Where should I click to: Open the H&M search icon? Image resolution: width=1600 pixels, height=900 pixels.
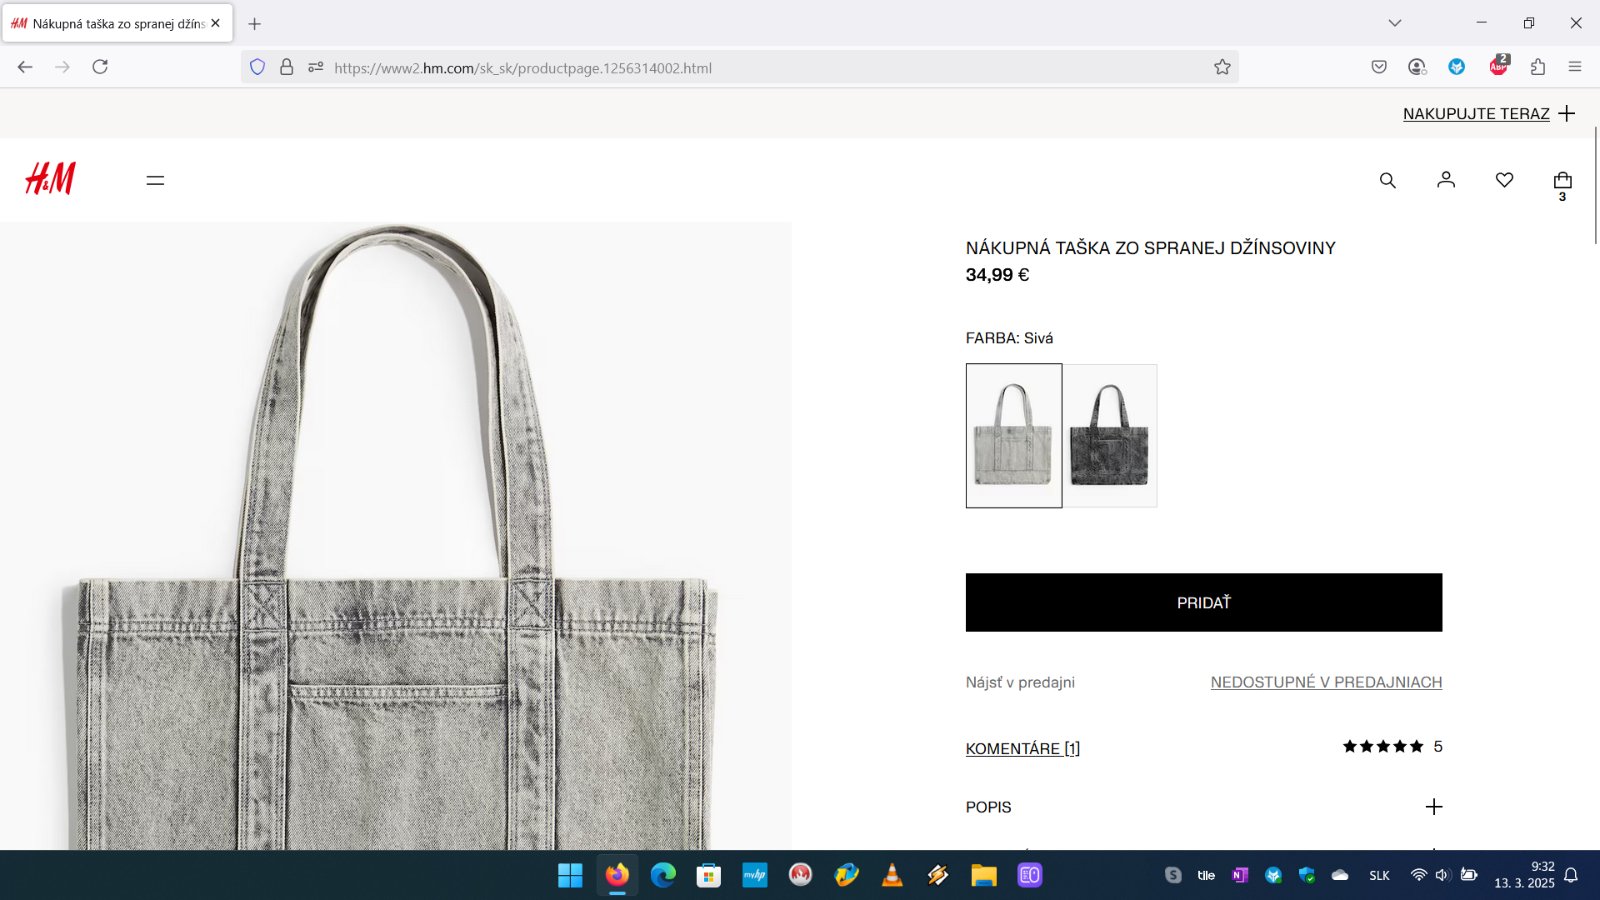pos(1387,180)
